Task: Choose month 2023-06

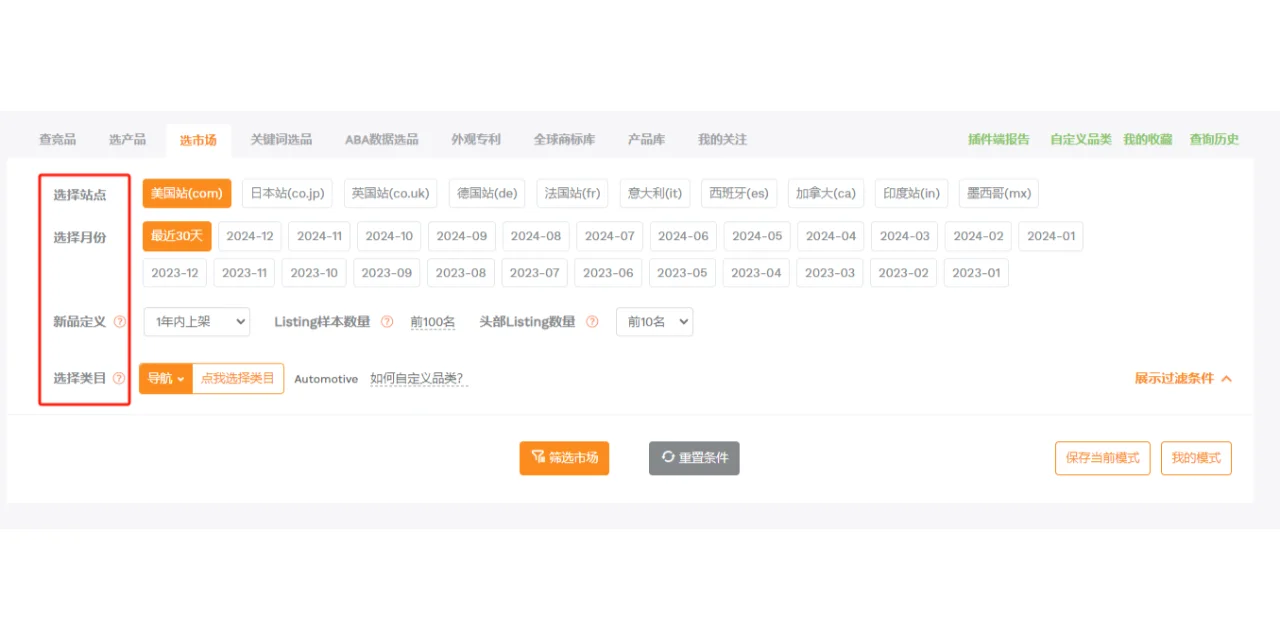Action: pyautogui.click(x=608, y=273)
